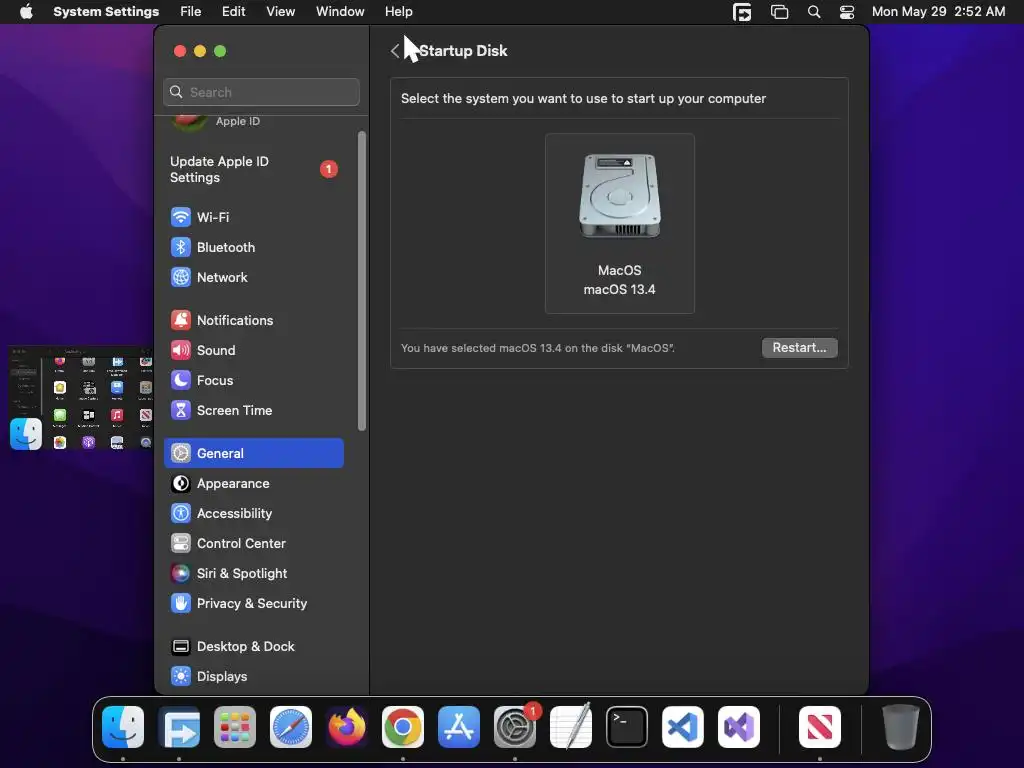Select General in the sidebar
The image size is (1024, 768).
click(x=253, y=453)
